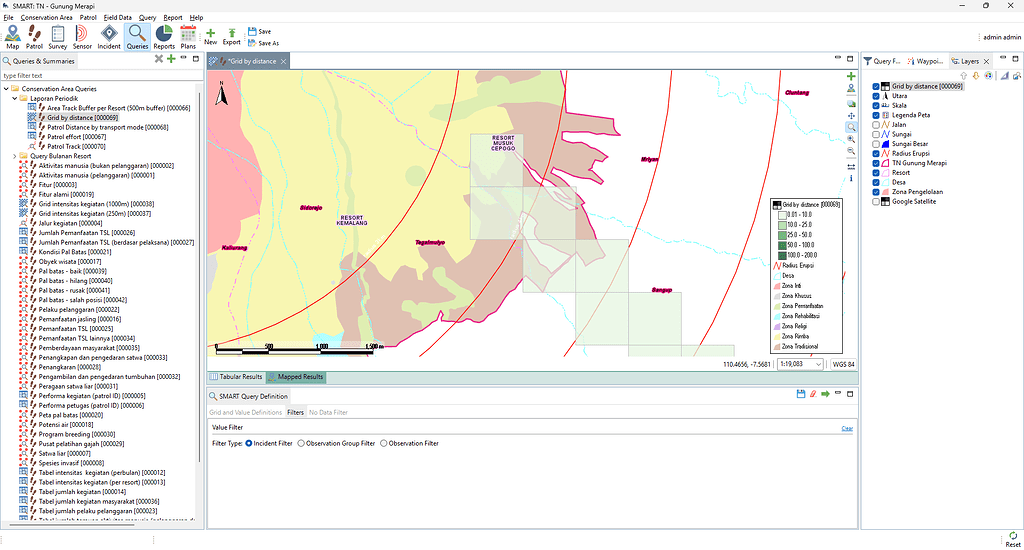Open the Reports pie chart icon
This screenshot has width=1024, height=550.
(x=164, y=36)
